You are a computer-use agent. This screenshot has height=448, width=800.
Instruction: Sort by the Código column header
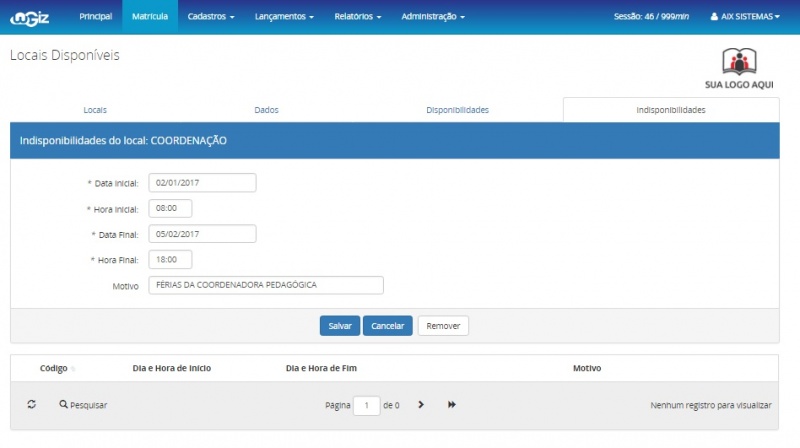tap(54, 368)
